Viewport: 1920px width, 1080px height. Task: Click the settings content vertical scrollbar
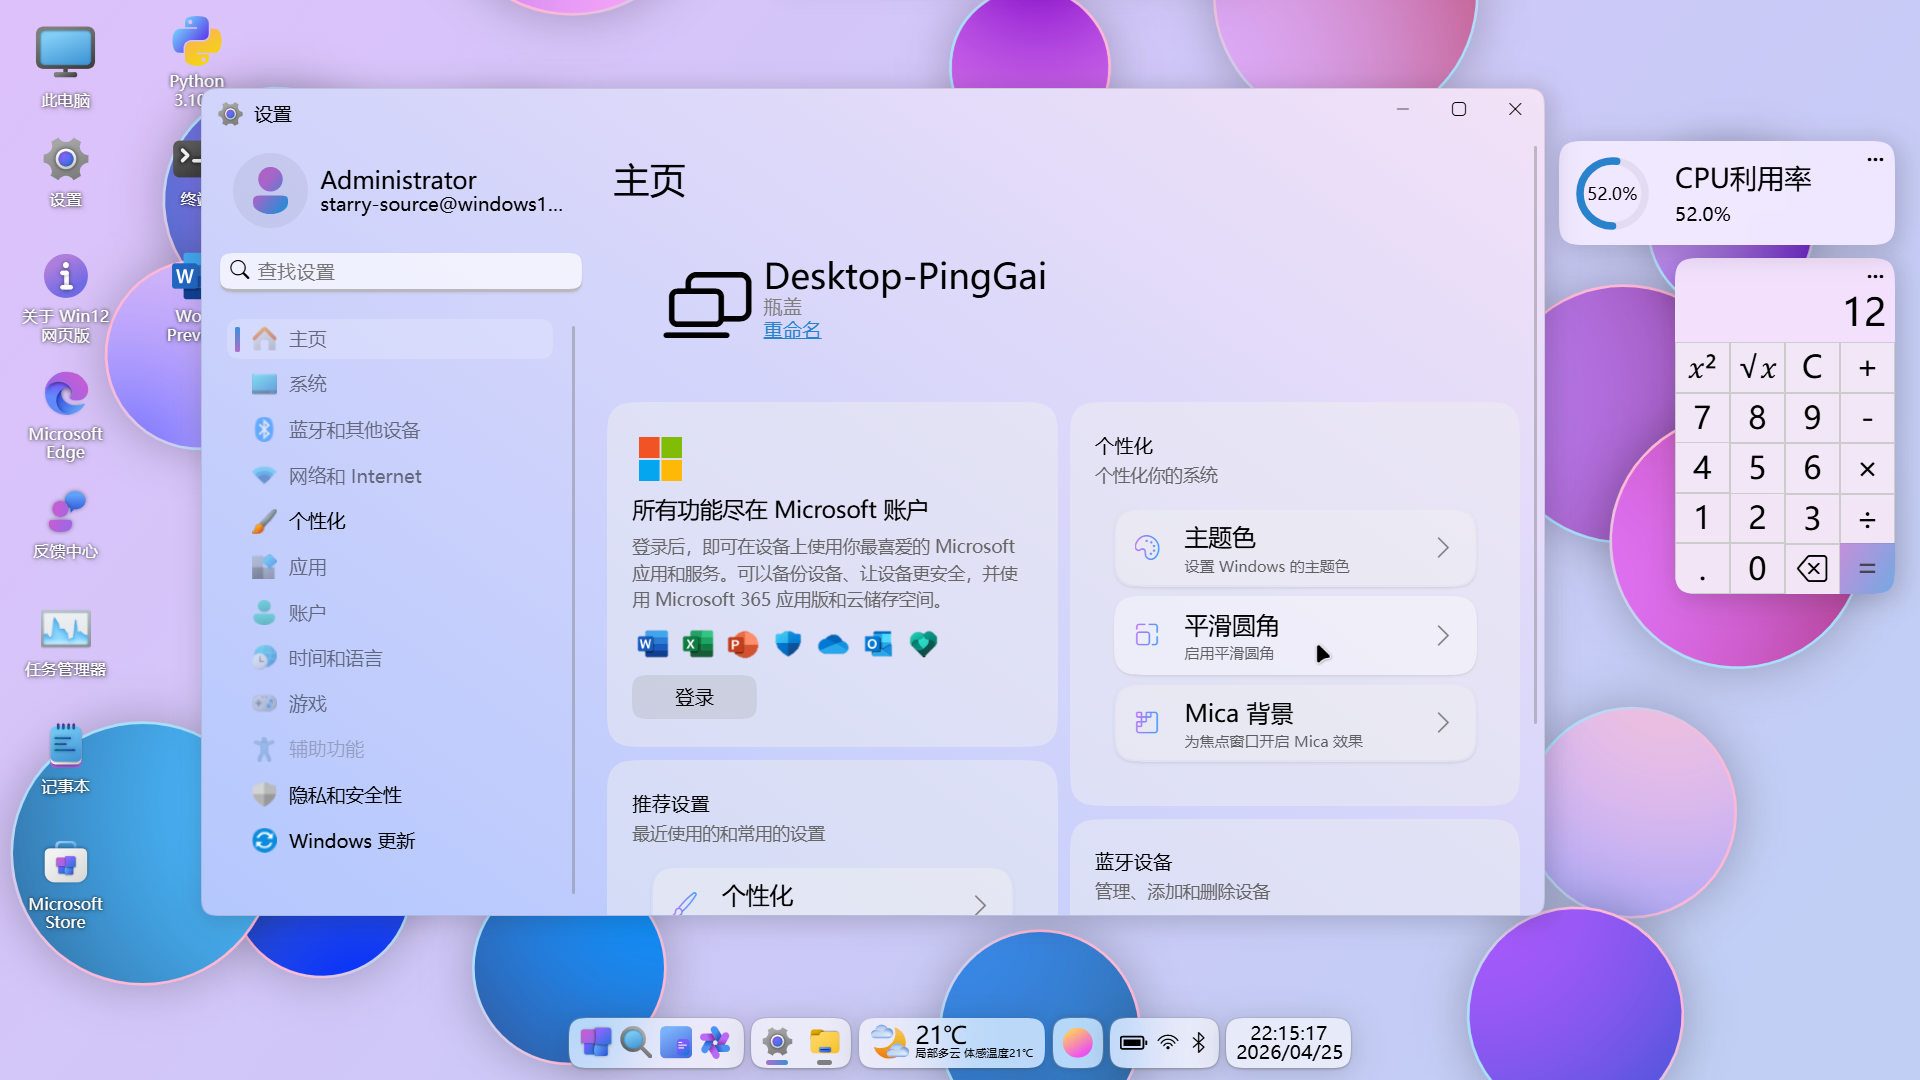tap(1535, 435)
